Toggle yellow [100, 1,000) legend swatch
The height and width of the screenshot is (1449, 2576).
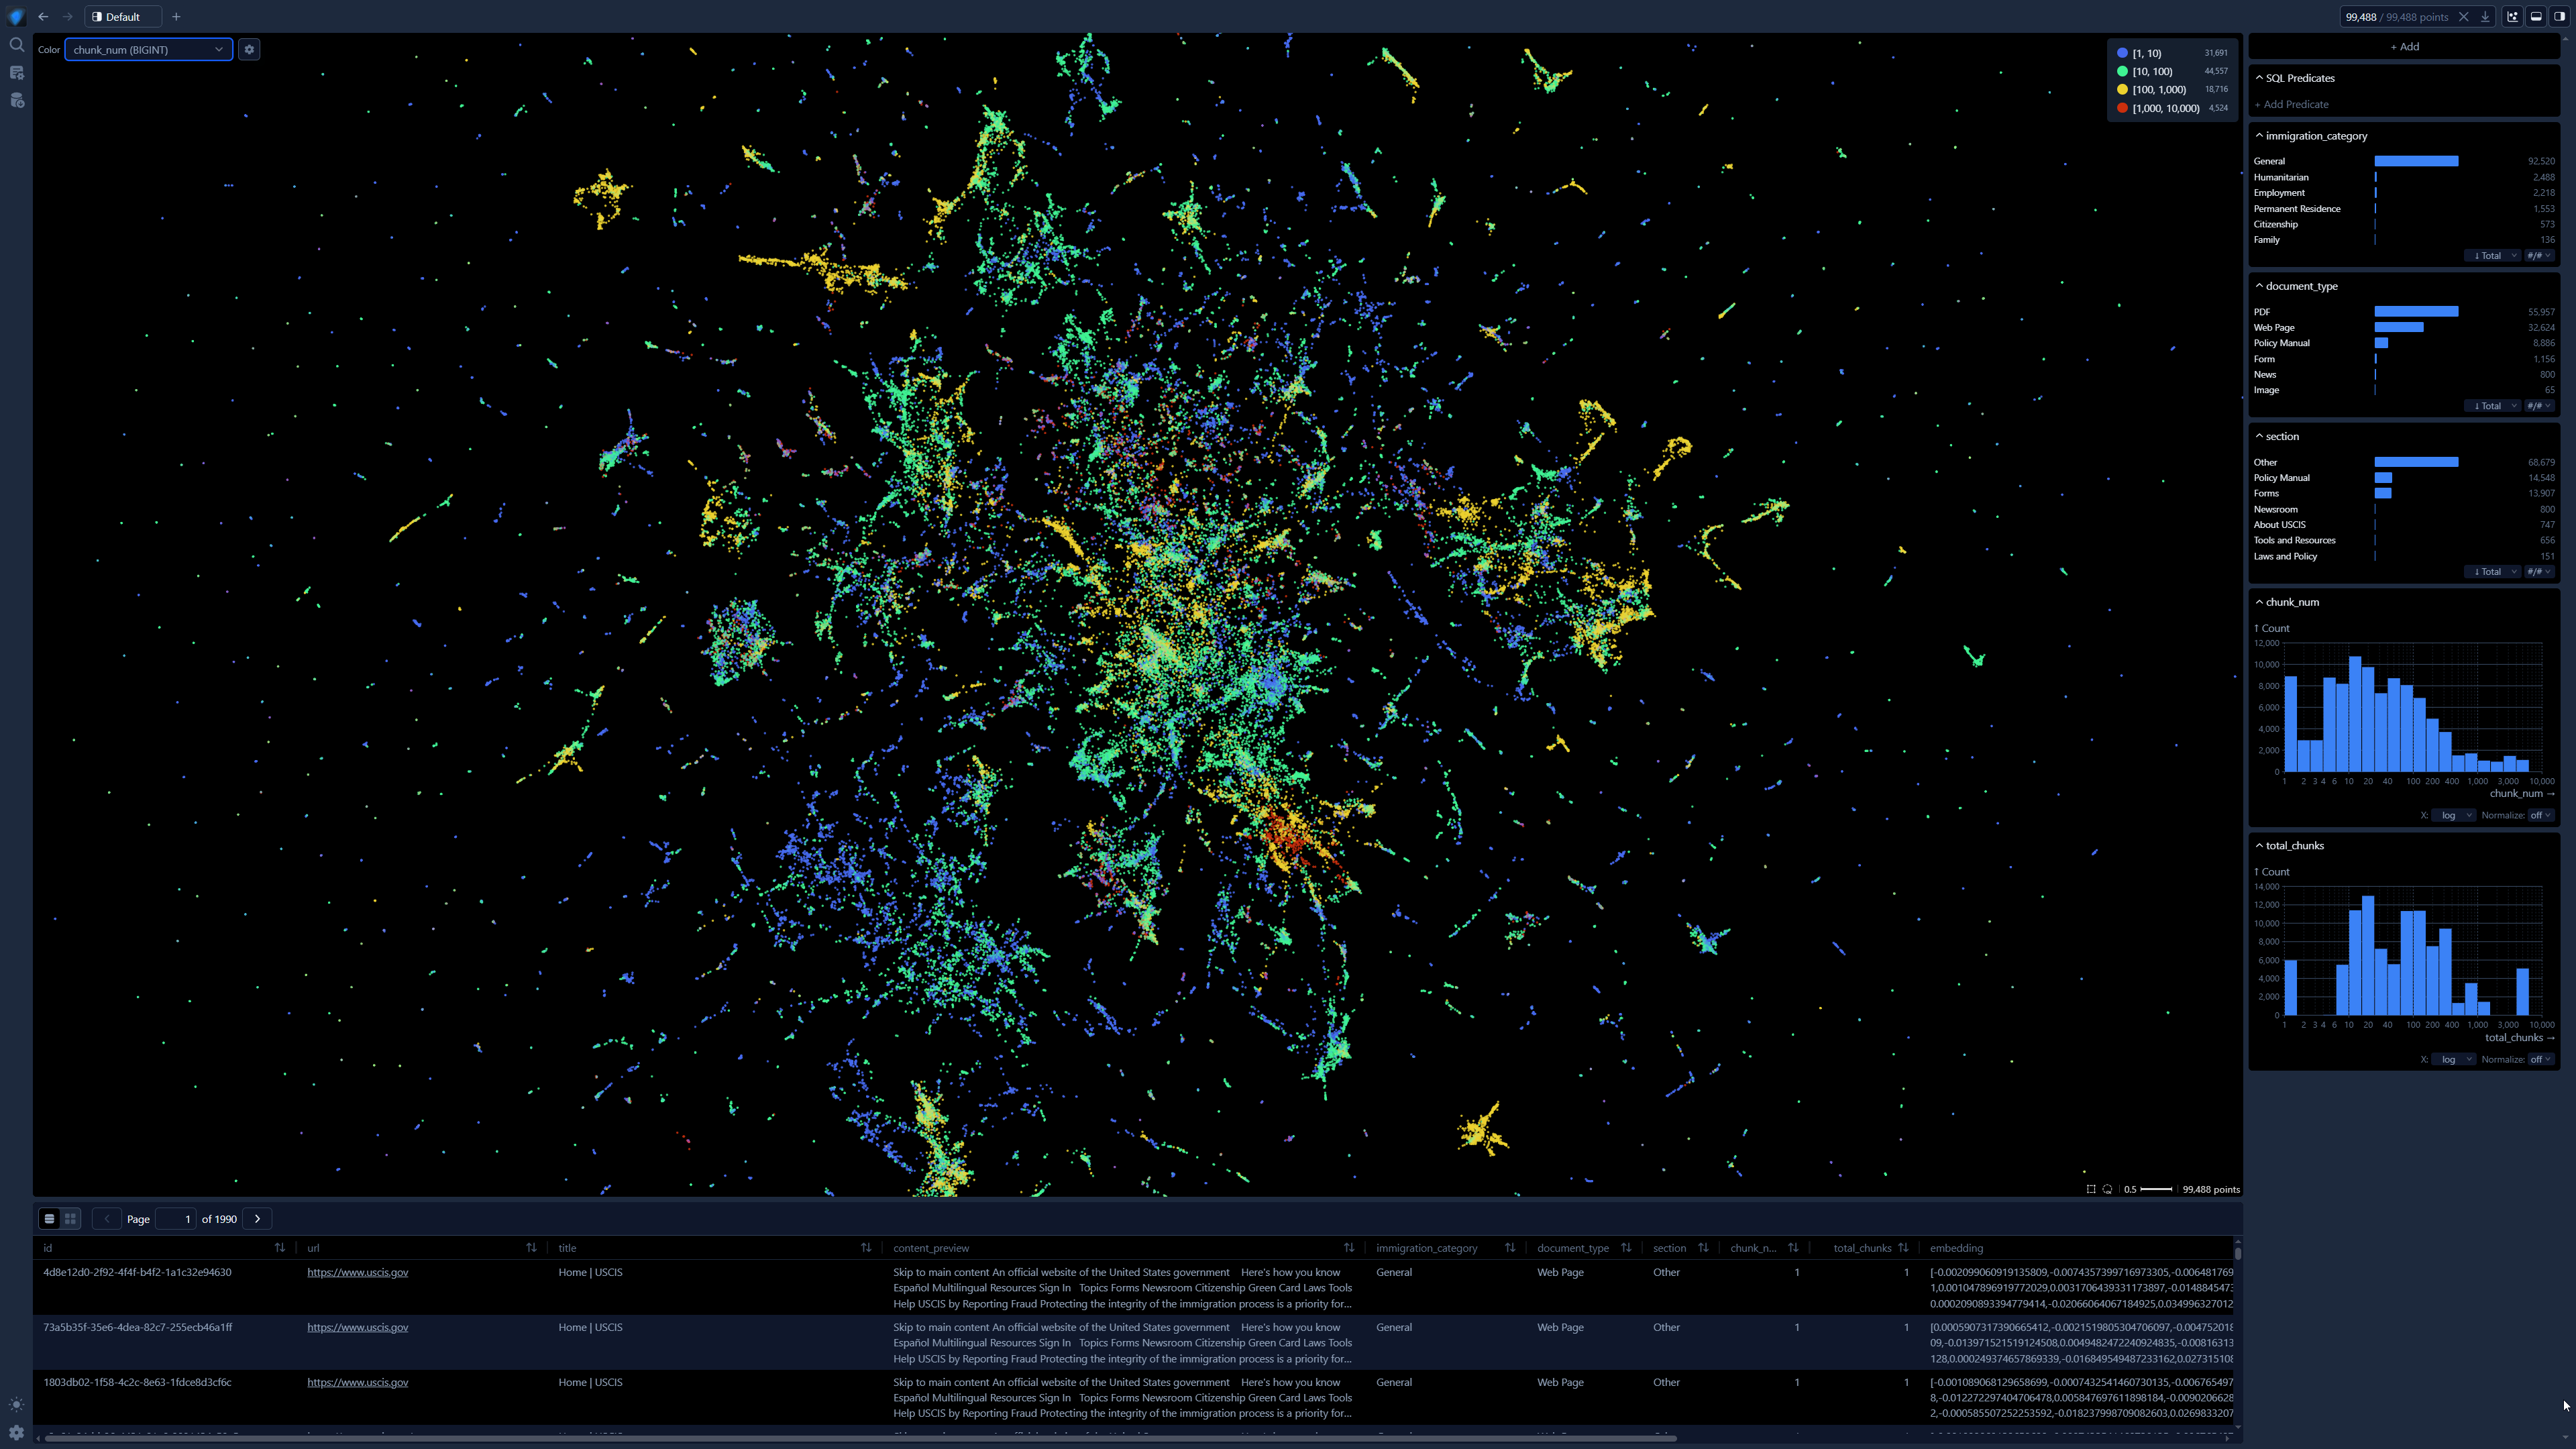pyautogui.click(x=2122, y=89)
